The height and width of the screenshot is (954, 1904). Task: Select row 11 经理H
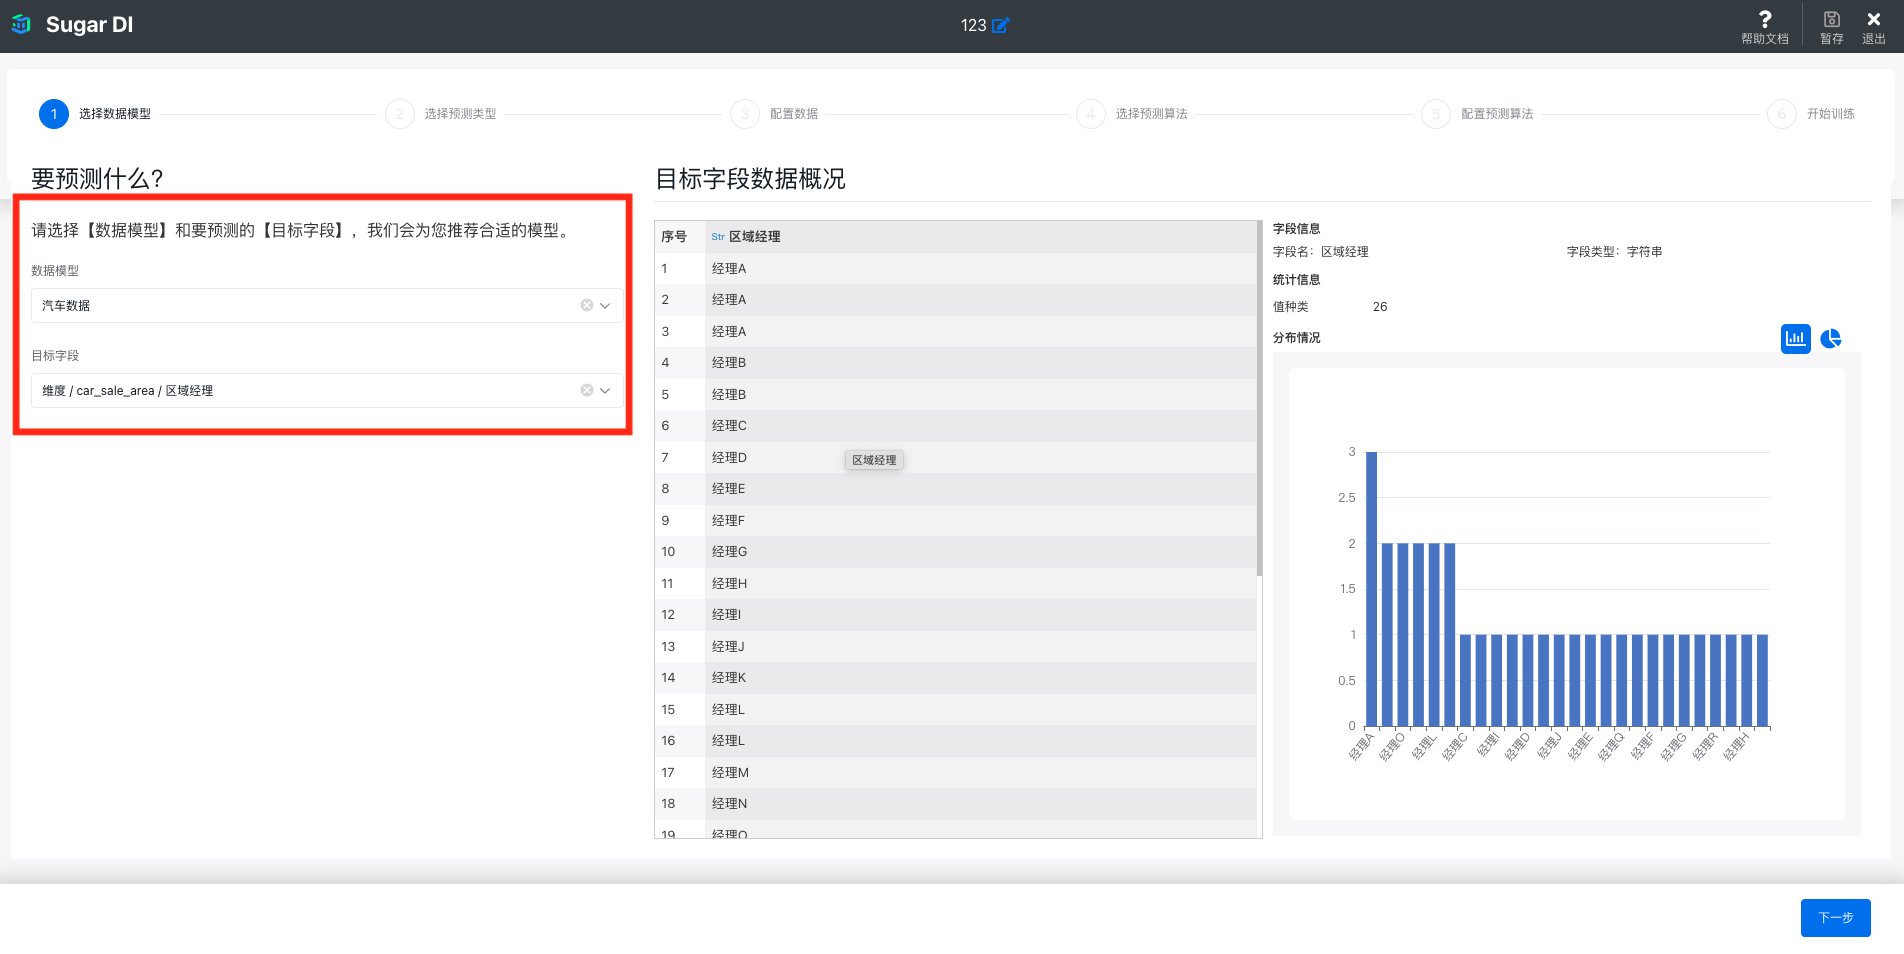[955, 583]
